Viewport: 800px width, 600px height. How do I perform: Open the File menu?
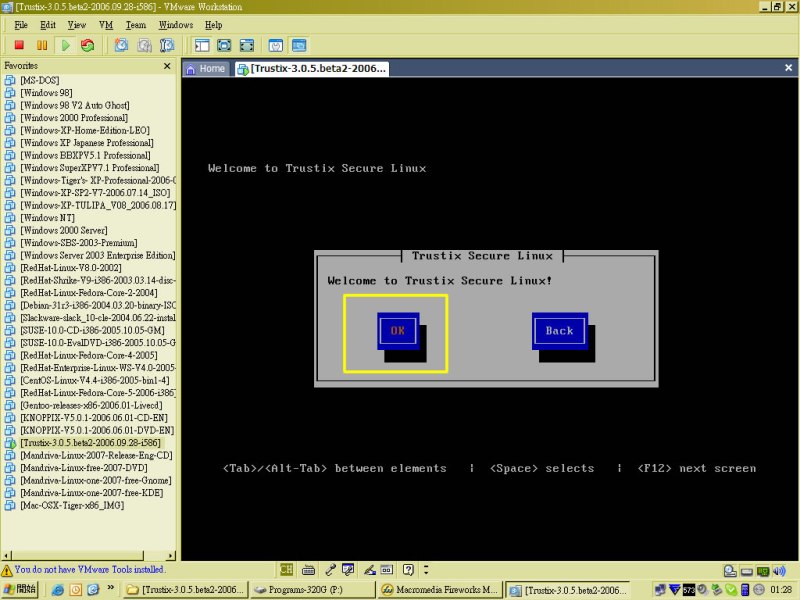click(x=21, y=25)
